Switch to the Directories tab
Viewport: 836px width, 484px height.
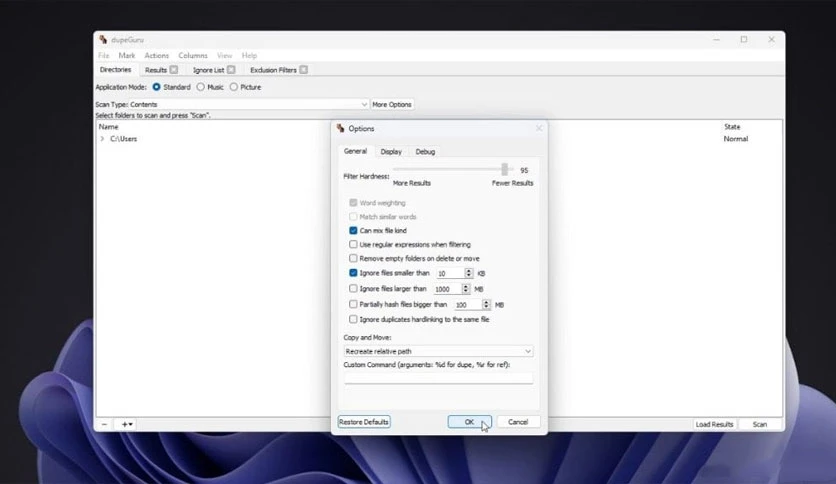[x=116, y=70]
